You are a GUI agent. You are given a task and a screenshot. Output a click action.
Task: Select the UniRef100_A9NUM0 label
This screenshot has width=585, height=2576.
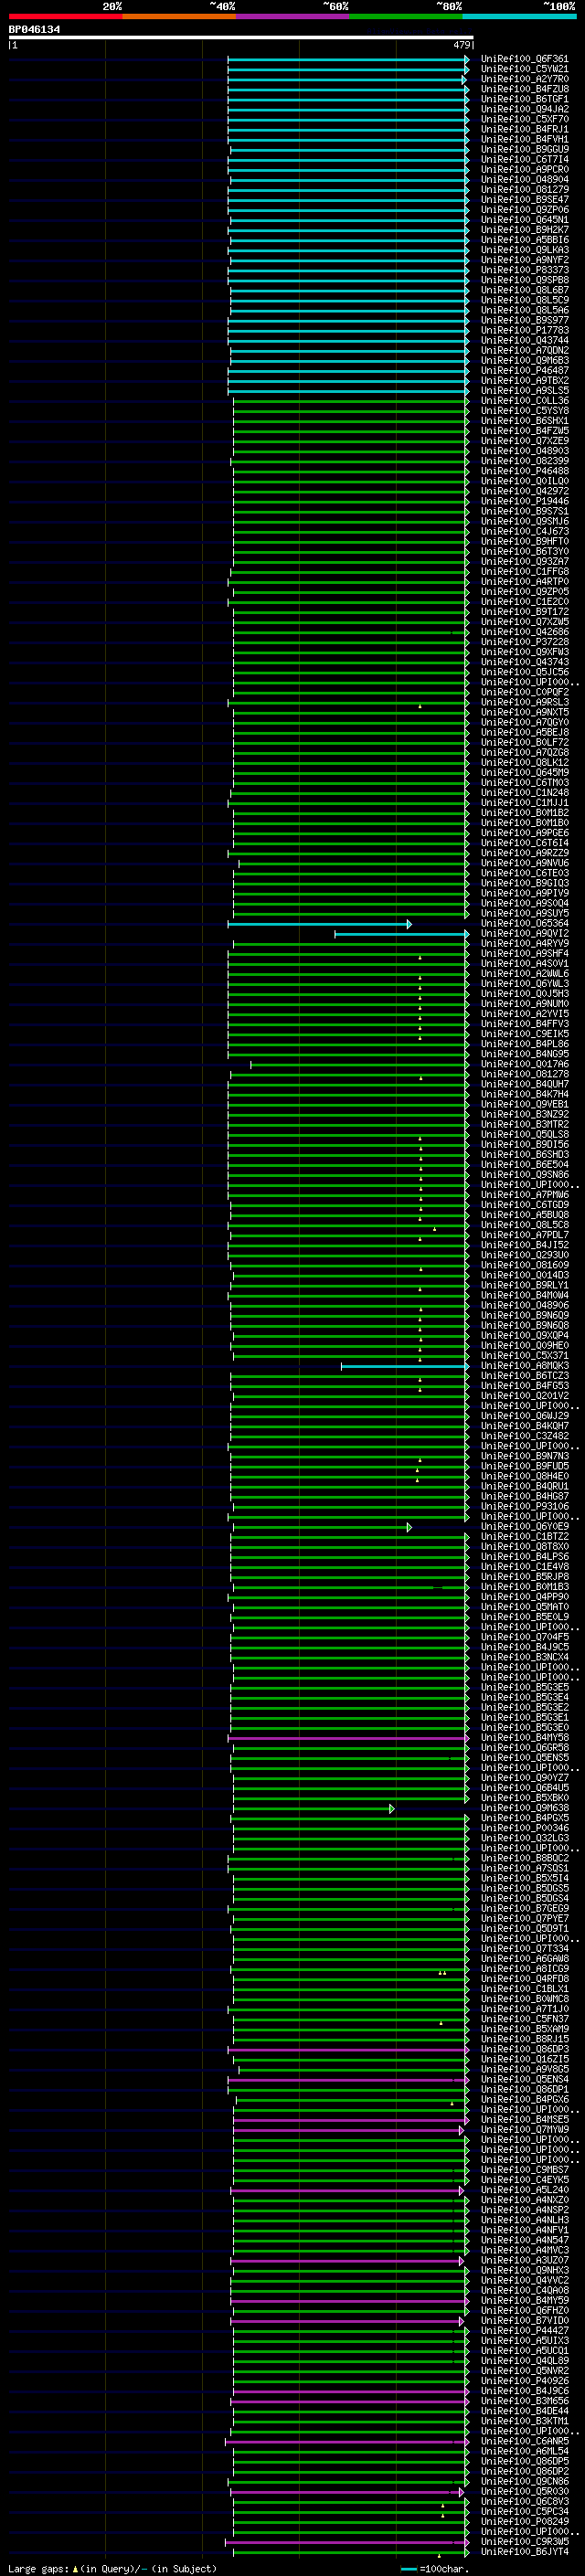click(x=525, y=1004)
